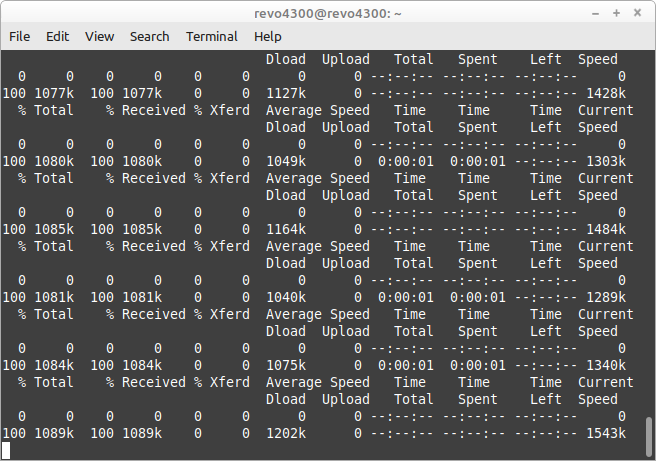656x461 pixels.
Task: Click the current speed value 1289k
Action: 606,297
